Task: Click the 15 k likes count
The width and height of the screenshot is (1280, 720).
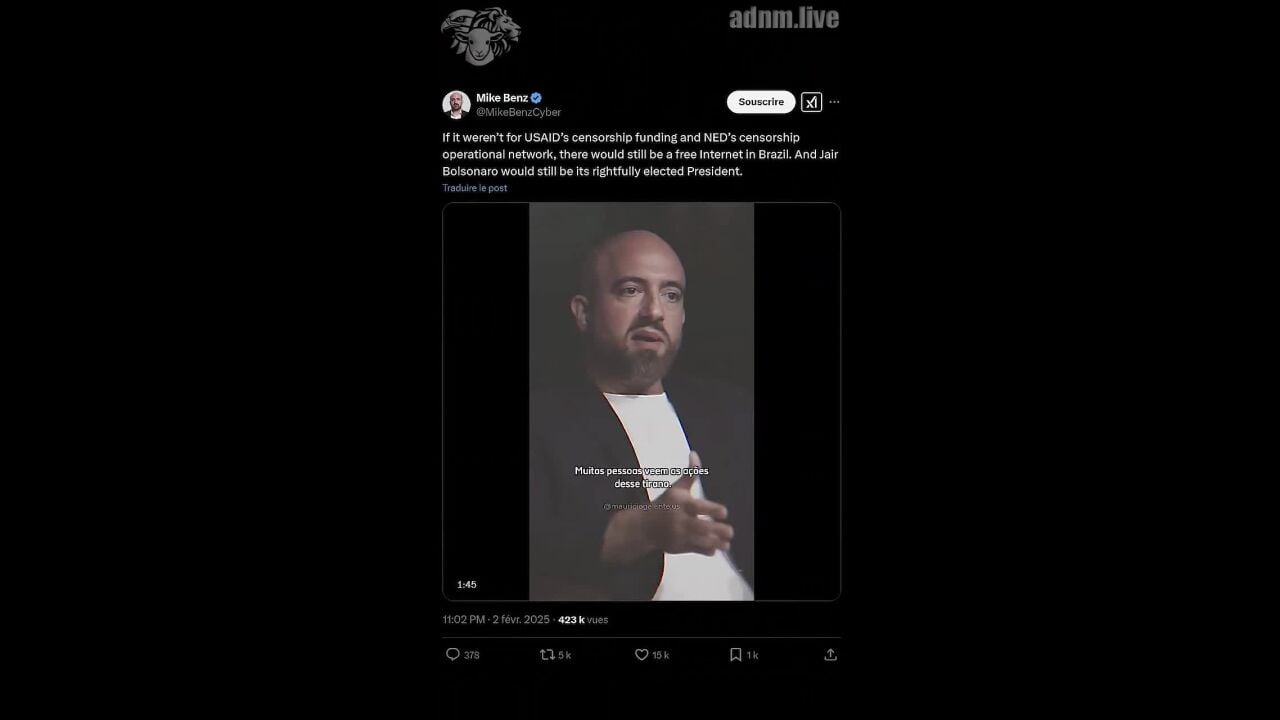Action: pyautogui.click(x=661, y=655)
